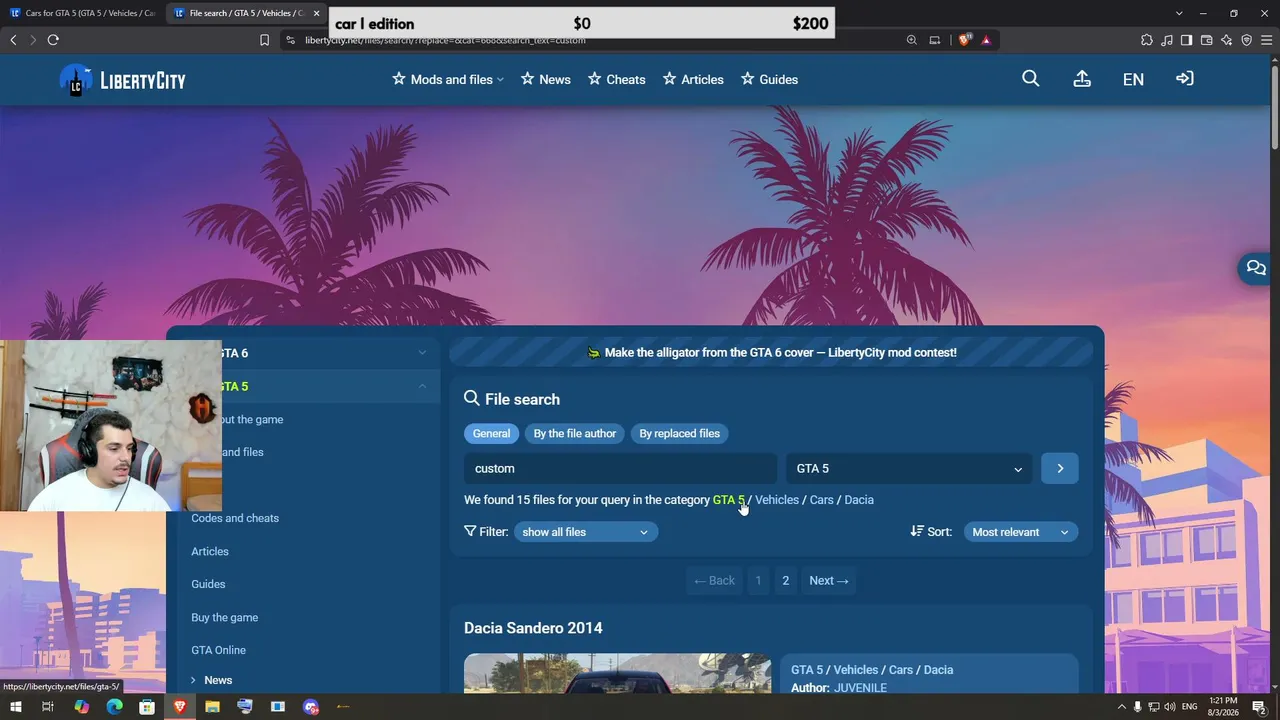Image resolution: width=1280 pixels, height=720 pixels.
Task: Click the zoom magnifier icon in the address bar
Action: click(x=912, y=40)
